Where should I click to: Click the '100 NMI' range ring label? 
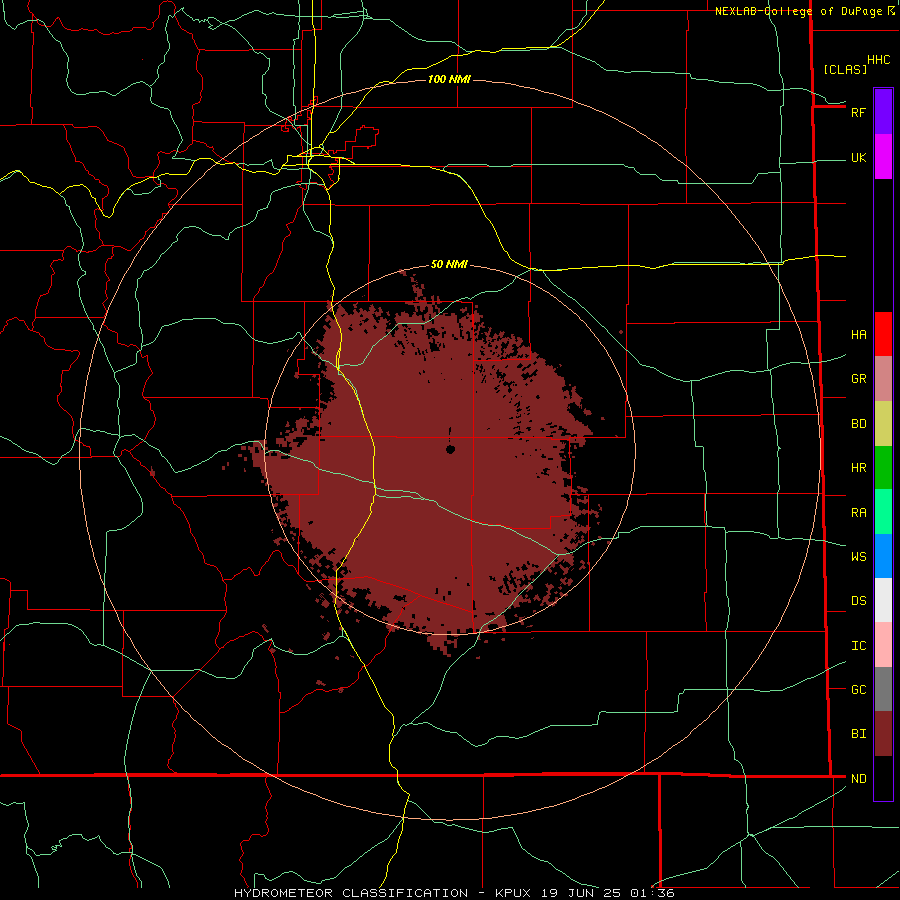coord(449,79)
